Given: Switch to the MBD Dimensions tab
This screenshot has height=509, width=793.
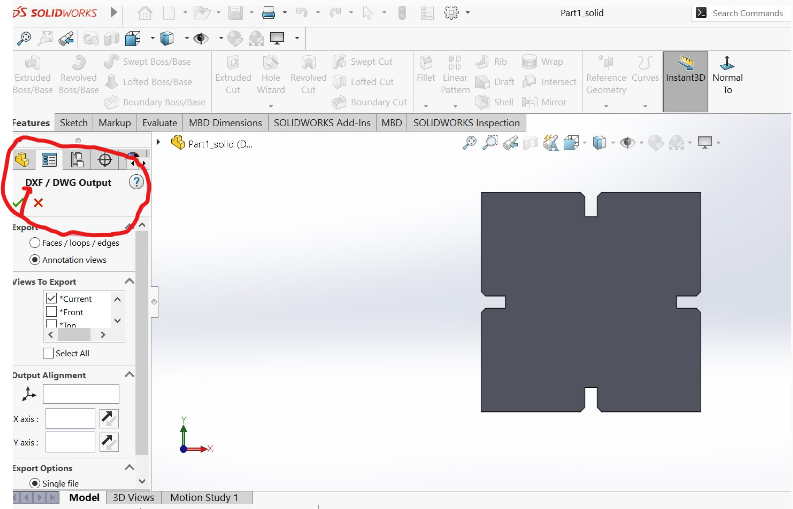Looking at the screenshot, I should click(x=226, y=122).
